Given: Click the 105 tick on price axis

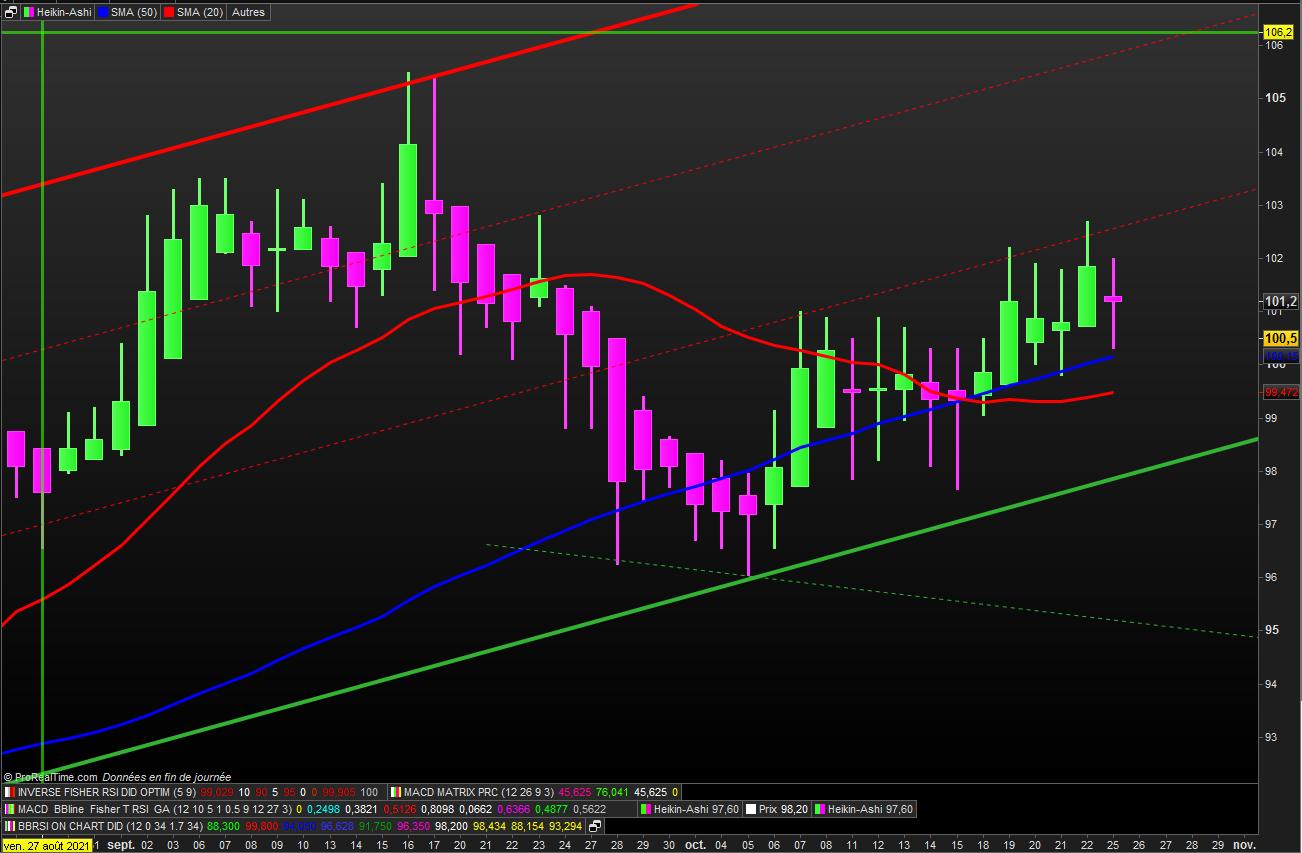Looking at the screenshot, I should (x=1275, y=98).
